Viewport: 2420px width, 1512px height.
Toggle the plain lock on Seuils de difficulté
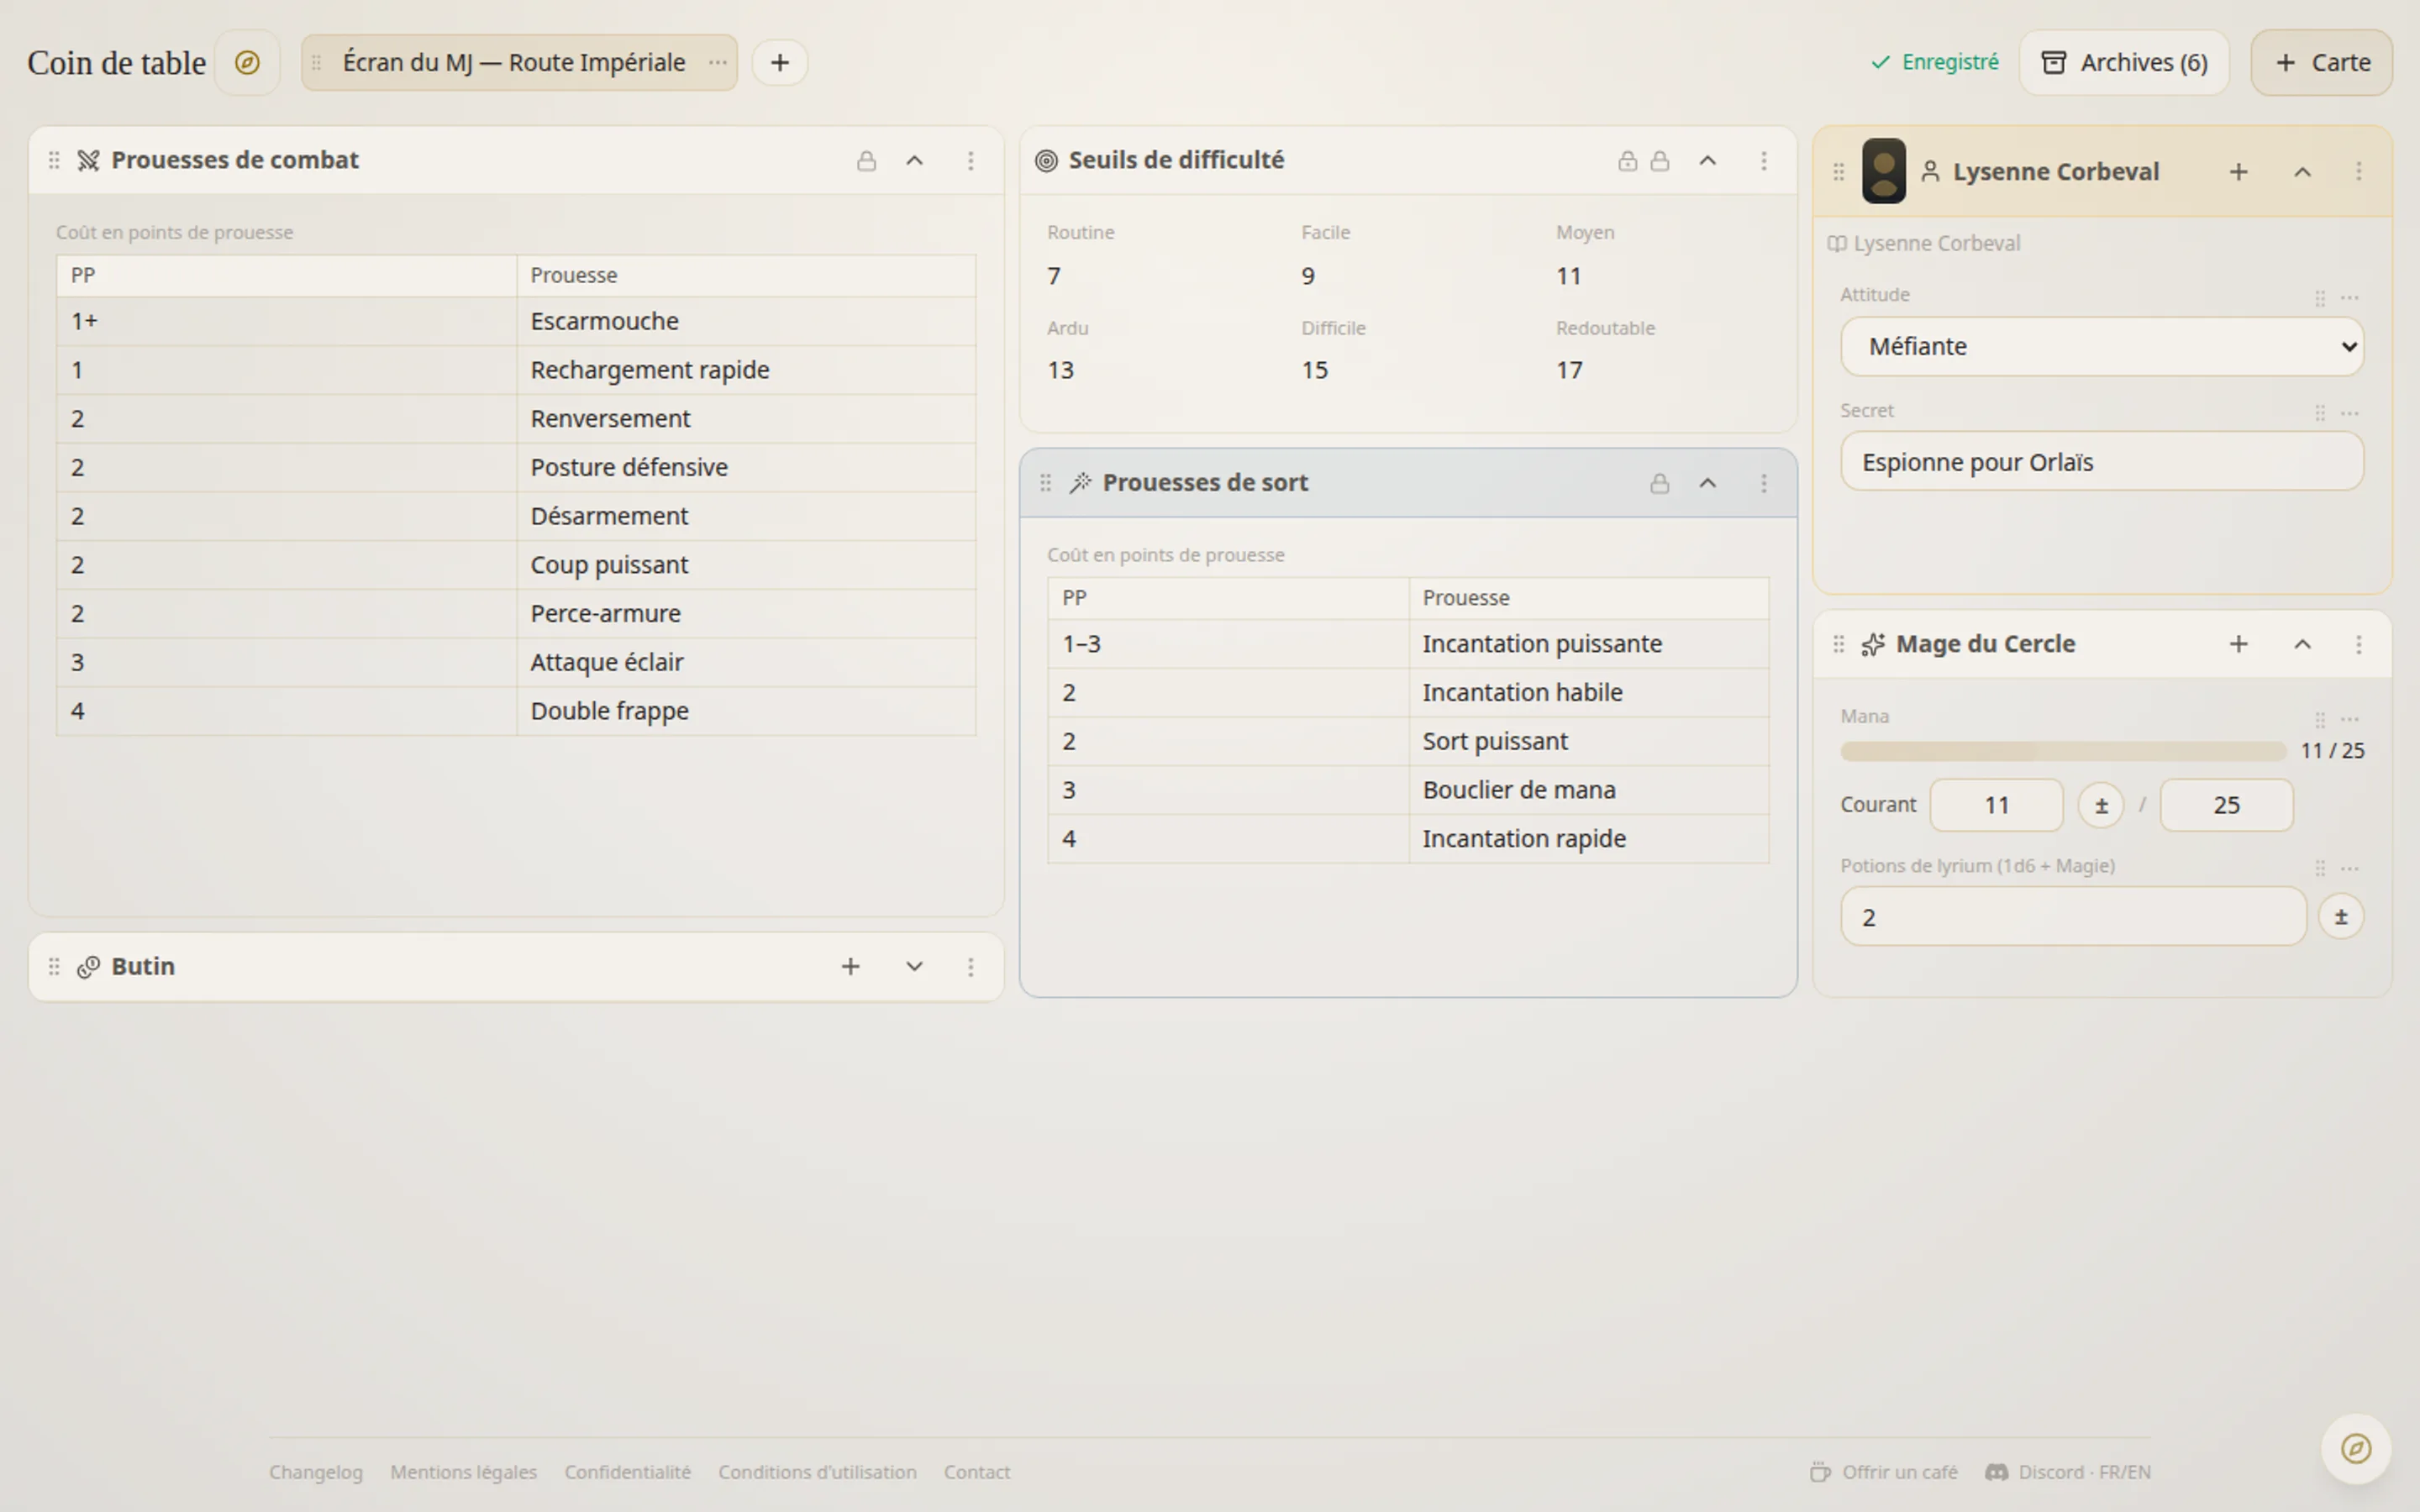pos(1659,161)
